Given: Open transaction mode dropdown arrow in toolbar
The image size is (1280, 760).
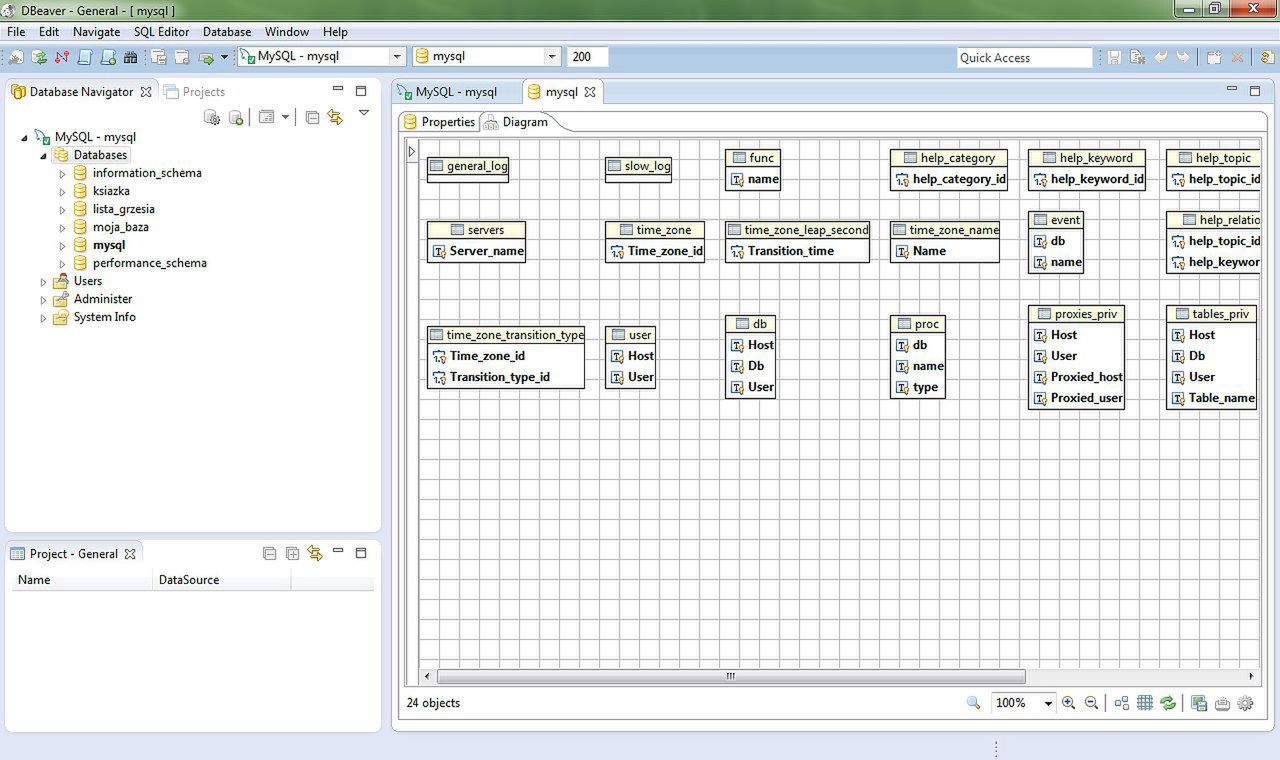Looking at the screenshot, I should (x=224, y=57).
